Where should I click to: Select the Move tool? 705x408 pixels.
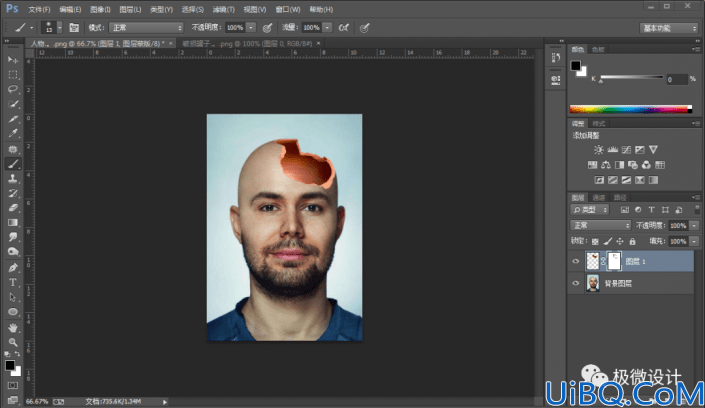13,60
